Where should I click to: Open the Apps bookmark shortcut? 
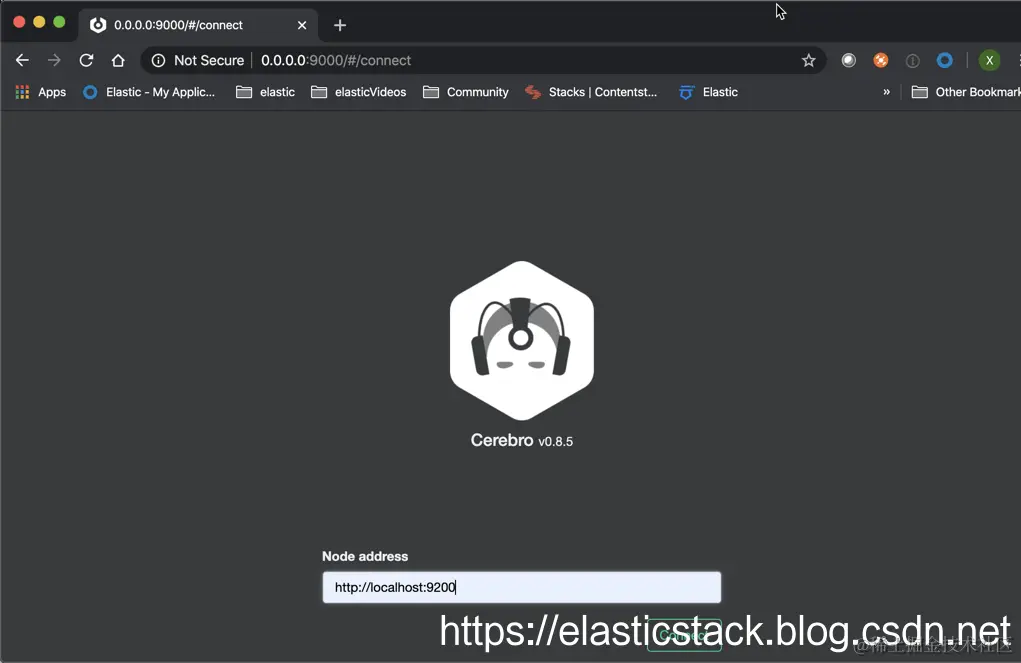[41, 92]
